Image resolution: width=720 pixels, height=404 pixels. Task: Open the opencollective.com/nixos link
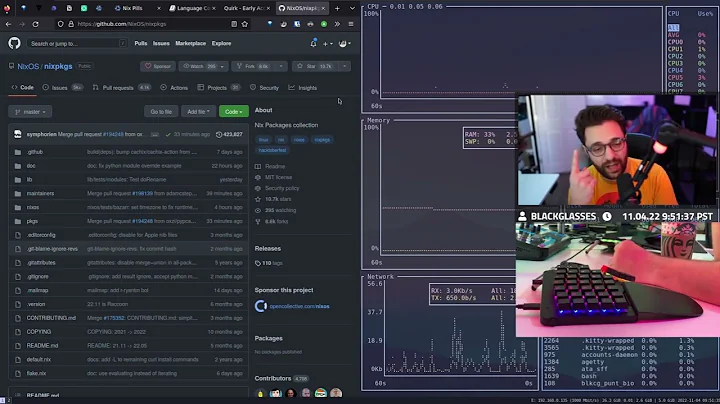coord(299,306)
